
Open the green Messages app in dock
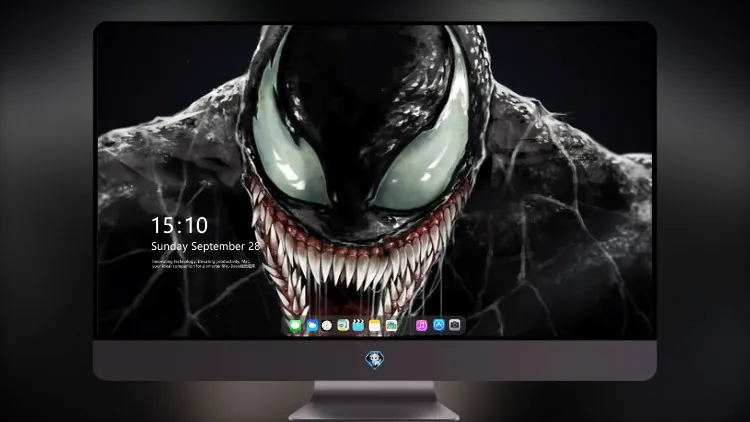click(x=295, y=326)
